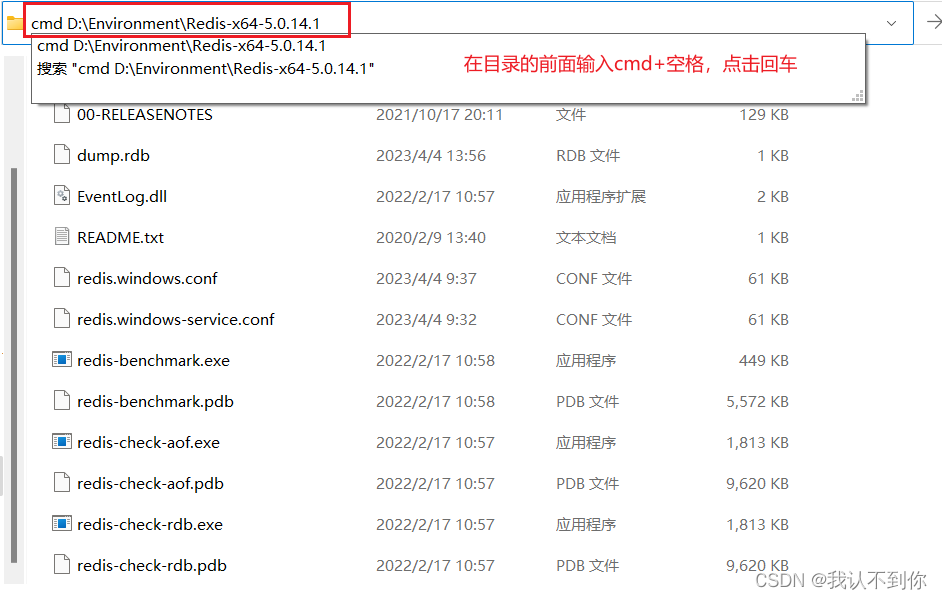Click the date 2020/2/9 13:40
Screen dimensions: 942x600
pos(431,238)
